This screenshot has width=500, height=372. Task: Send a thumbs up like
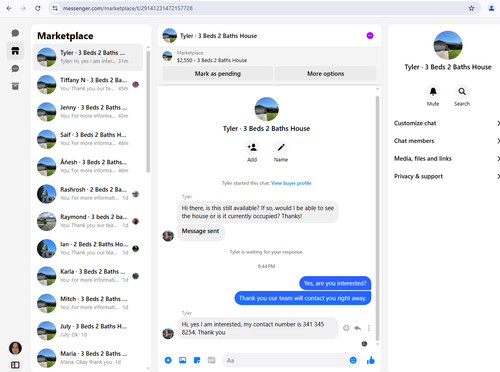(x=371, y=360)
